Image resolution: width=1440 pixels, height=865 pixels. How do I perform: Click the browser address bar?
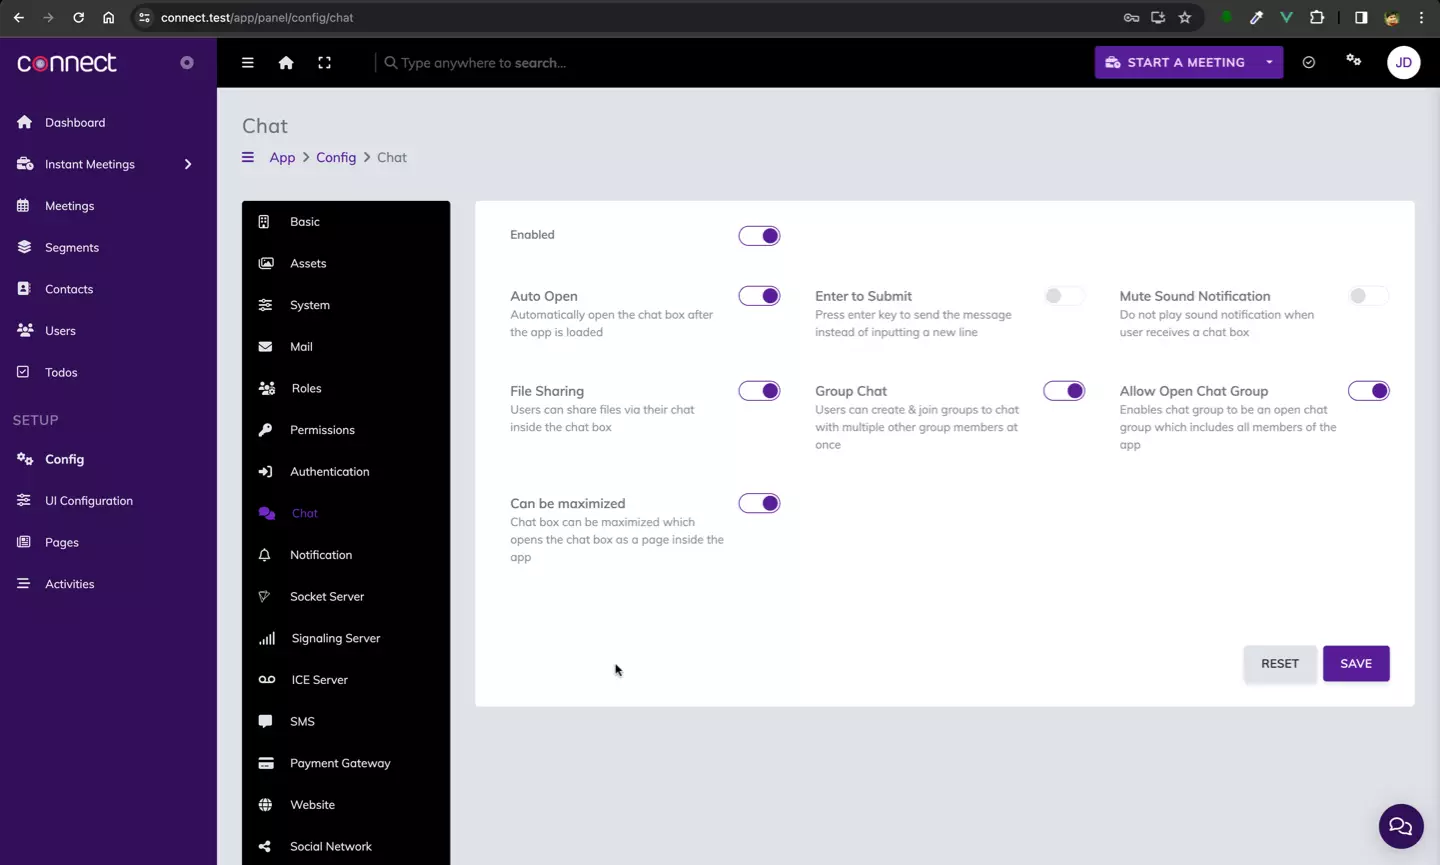tap(640, 17)
